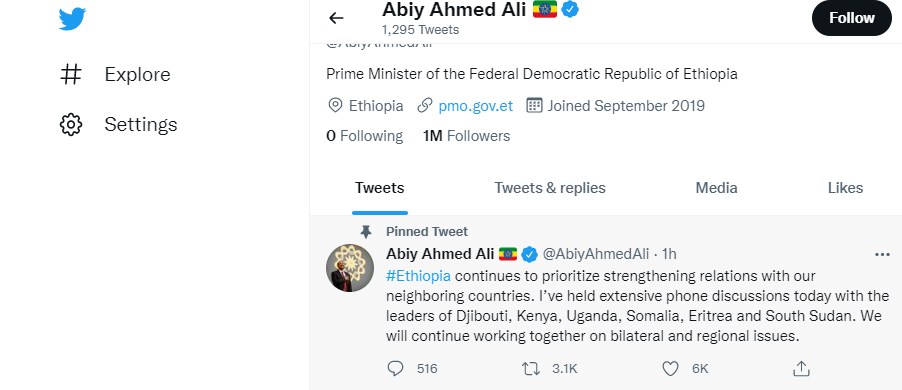Open the @AbiyAhmedAli handle in tweet
Image resolution: width=902 pixels, height=390 pixels.
pos(596,254)
